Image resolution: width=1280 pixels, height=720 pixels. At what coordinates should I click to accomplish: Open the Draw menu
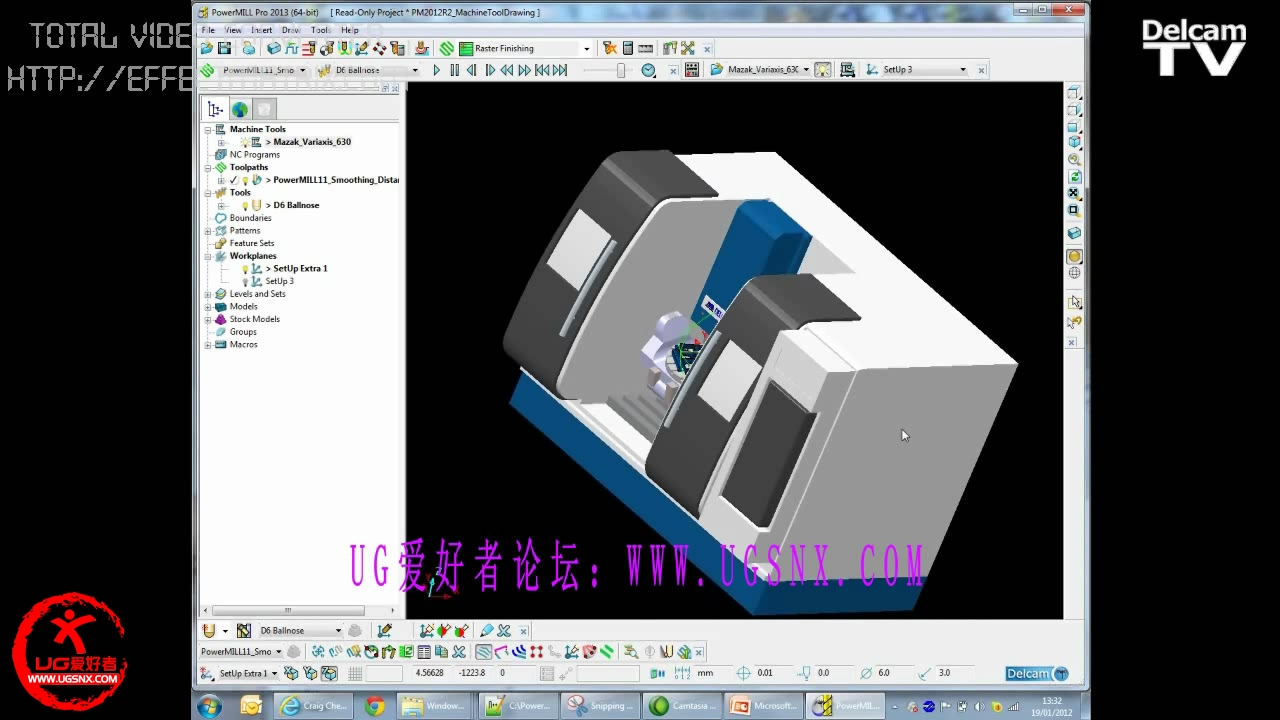(x=291, y=30)
